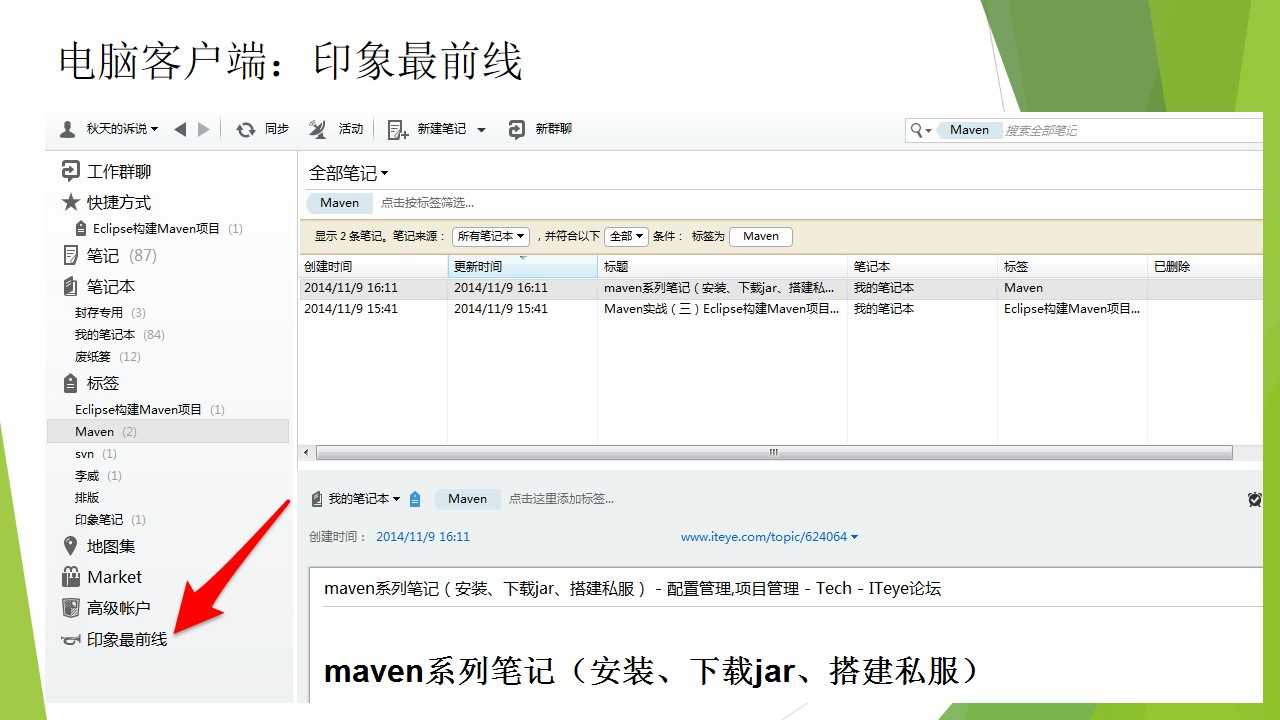Select 笔记 (87) in the sidebar
Screen dimensions: 1280x720
pos(110,255)
